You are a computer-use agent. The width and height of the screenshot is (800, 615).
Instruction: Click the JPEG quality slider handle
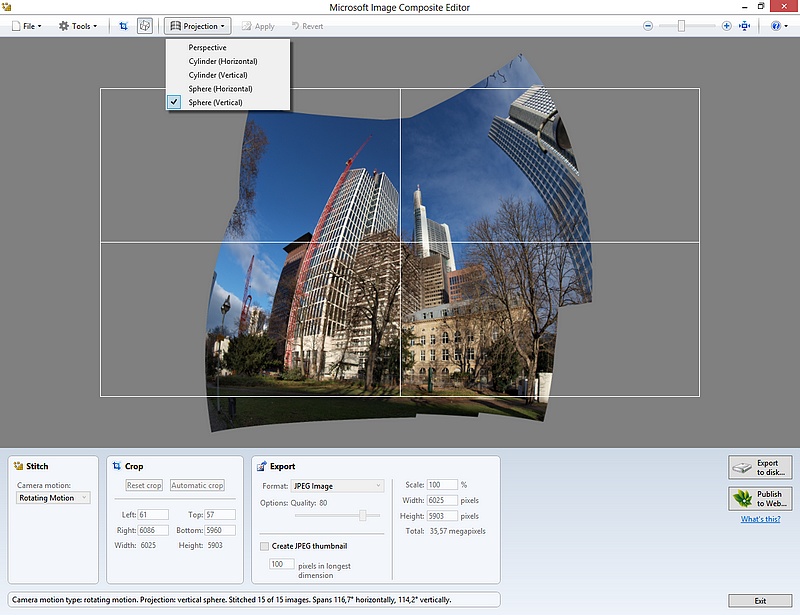coord(363,515)
